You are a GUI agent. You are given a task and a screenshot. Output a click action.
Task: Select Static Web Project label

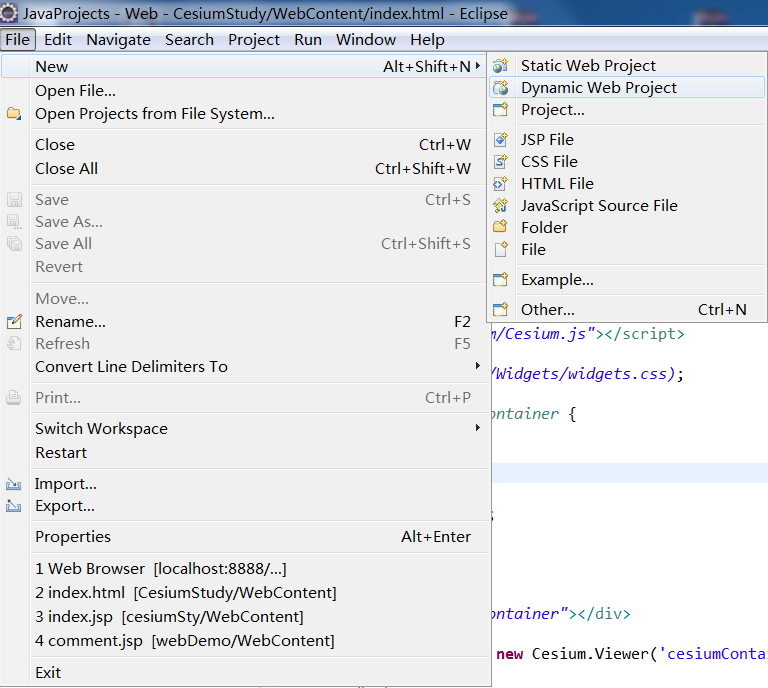(588, 66)
